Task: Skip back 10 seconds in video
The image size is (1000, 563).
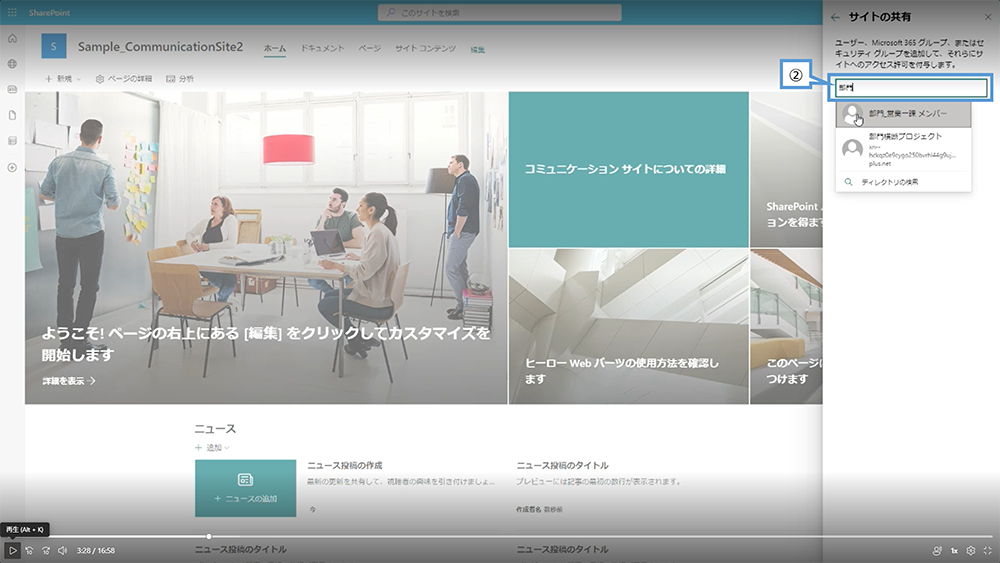Action: [x=29, y=550]
